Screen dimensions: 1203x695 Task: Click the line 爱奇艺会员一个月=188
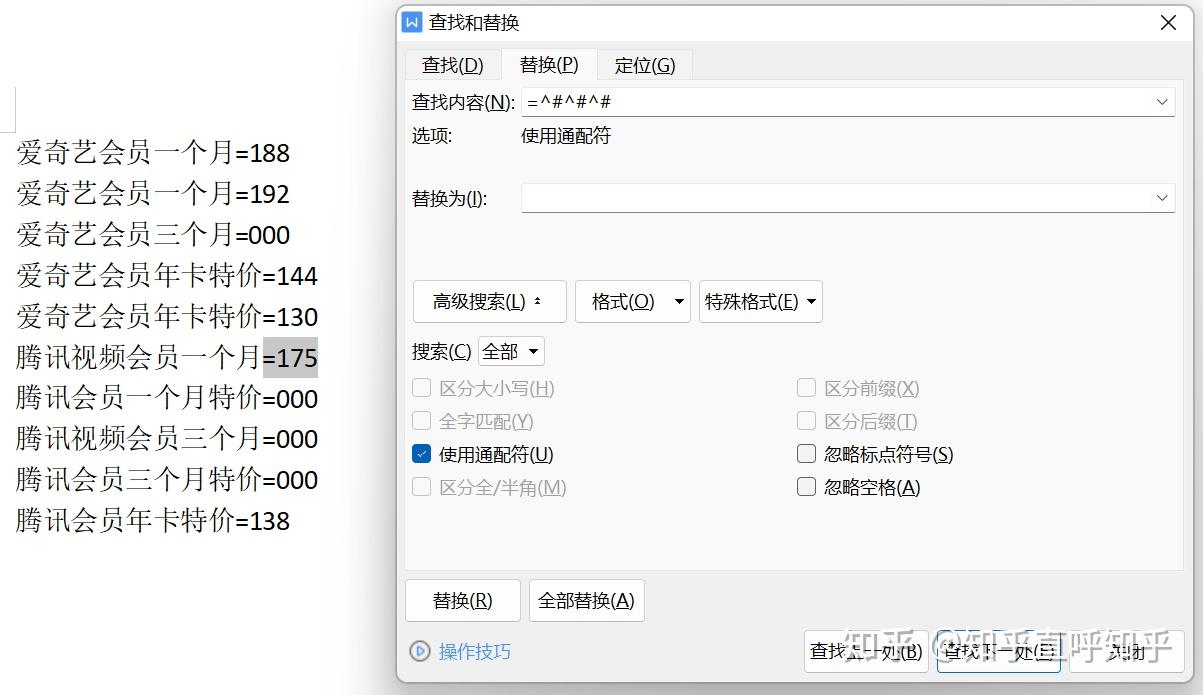(x=153, y=153)
